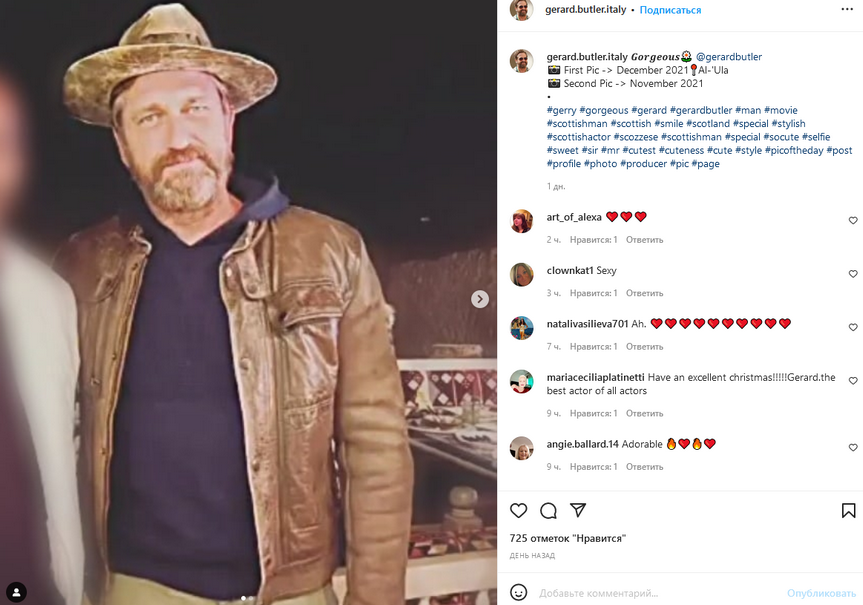Open comments via the speech bubble icon
This screenshot has width=863, height=605.
click(548, 511)
